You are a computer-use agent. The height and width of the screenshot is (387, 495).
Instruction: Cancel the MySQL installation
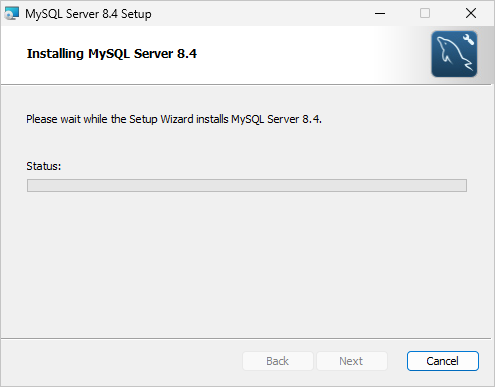443,361
